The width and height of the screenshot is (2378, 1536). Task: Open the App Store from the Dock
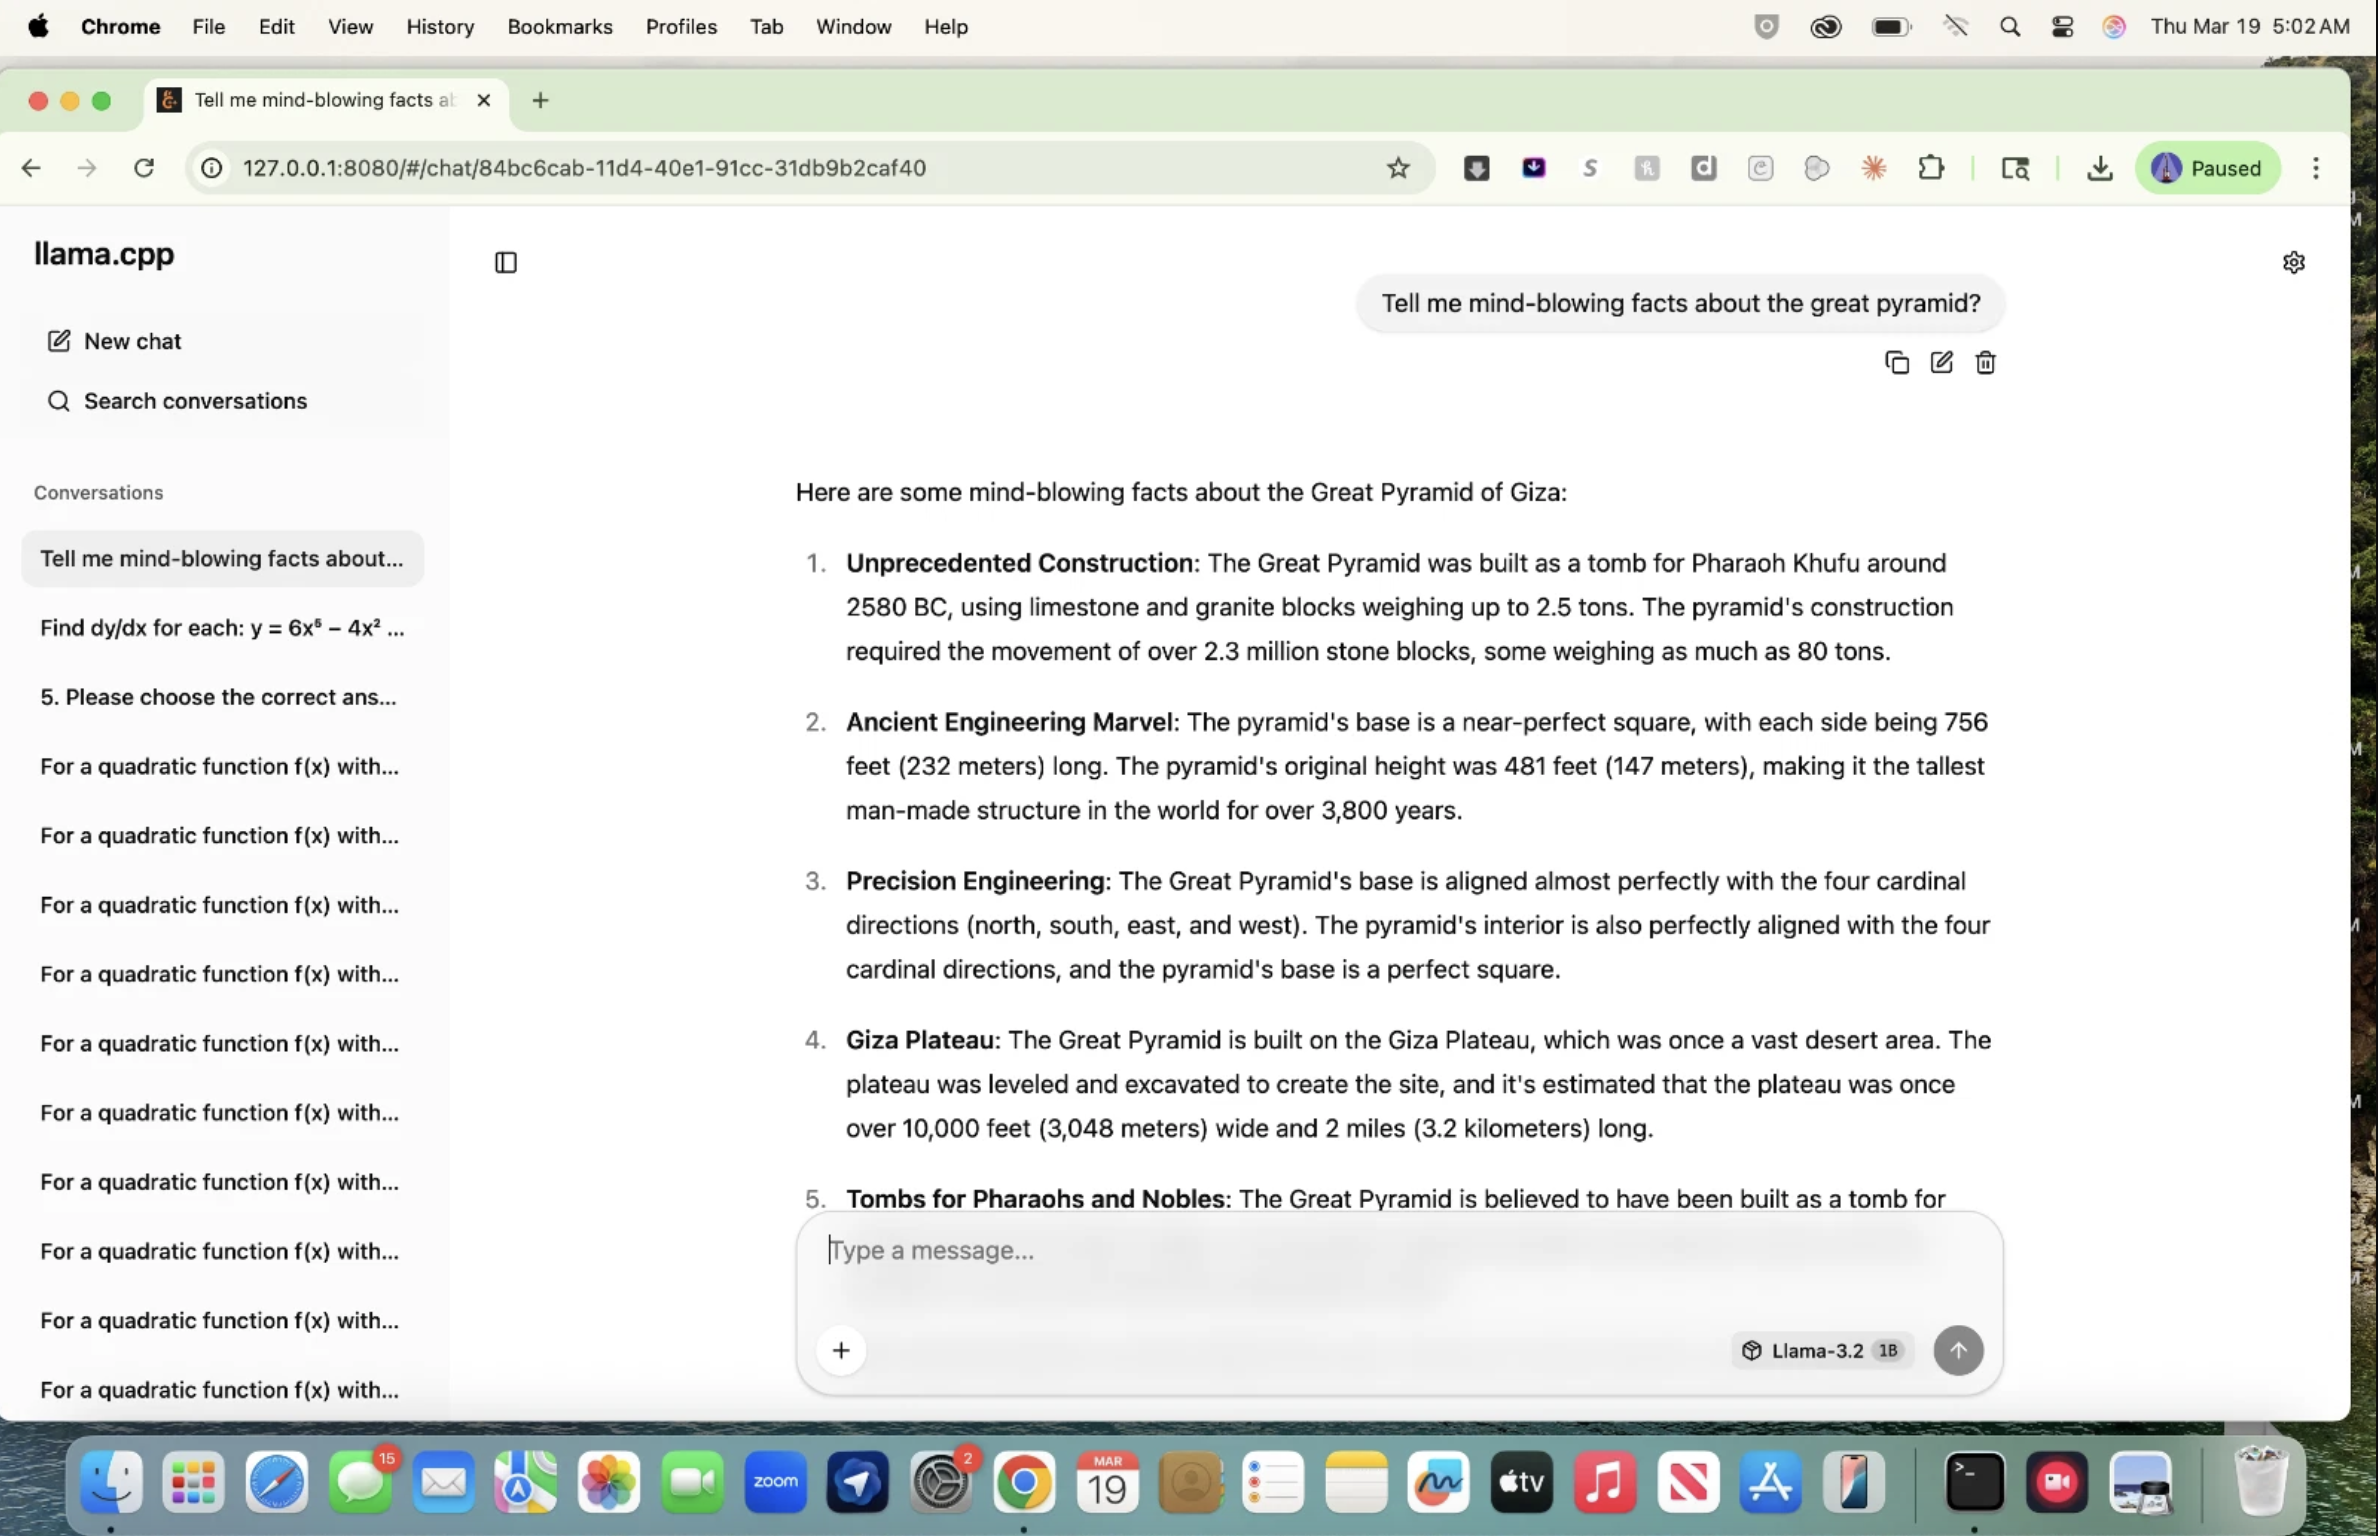pos(1770,1481)
